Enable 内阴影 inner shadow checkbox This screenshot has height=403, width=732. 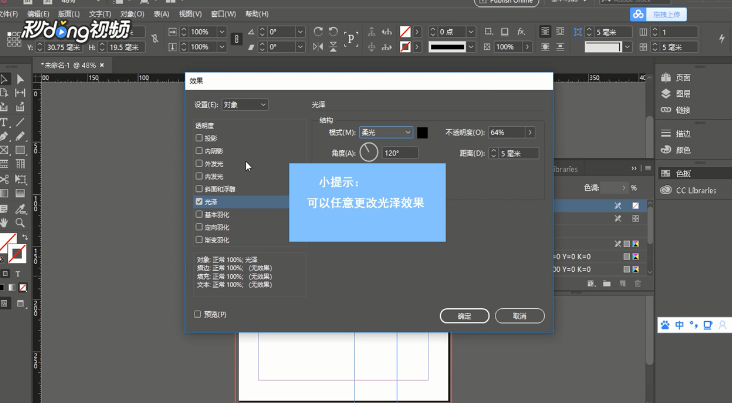coord(199,151)
